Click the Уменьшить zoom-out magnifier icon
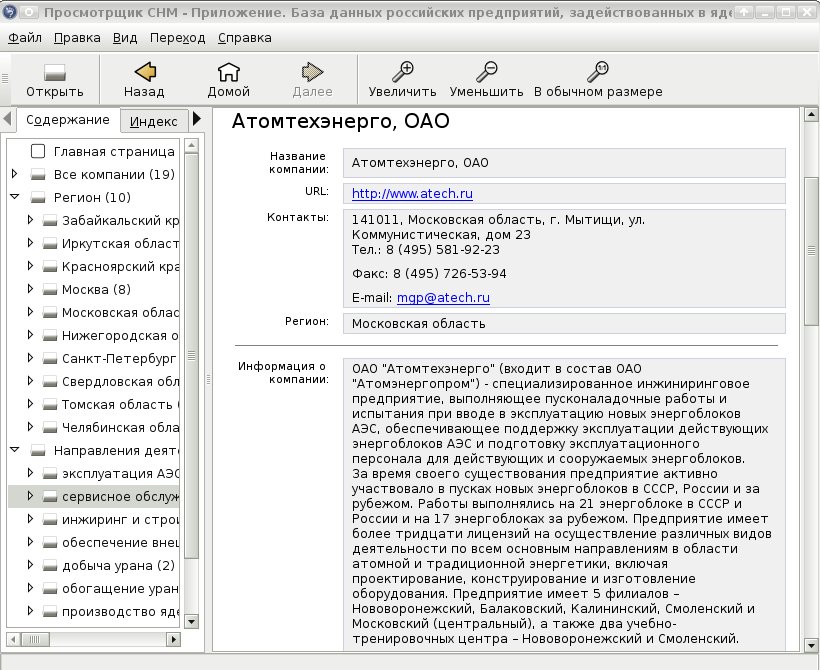This screenshot has width=820, height=670. click(486, 72)
